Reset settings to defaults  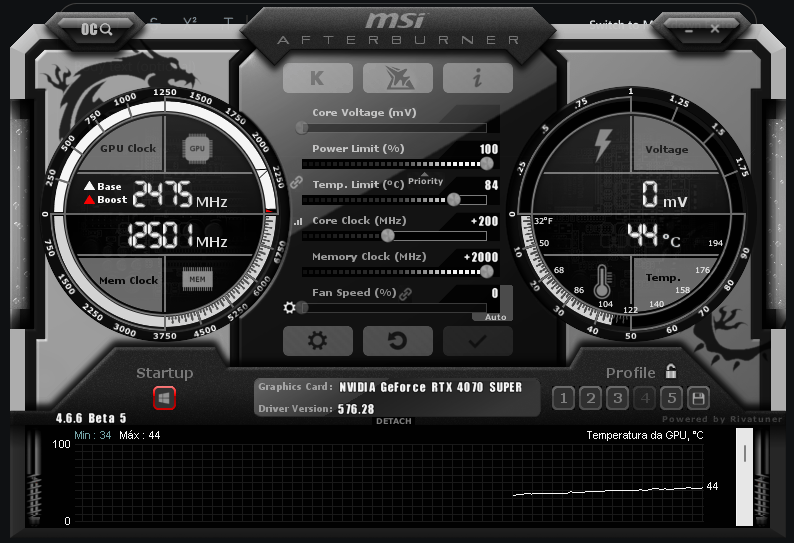pos(398,340)
